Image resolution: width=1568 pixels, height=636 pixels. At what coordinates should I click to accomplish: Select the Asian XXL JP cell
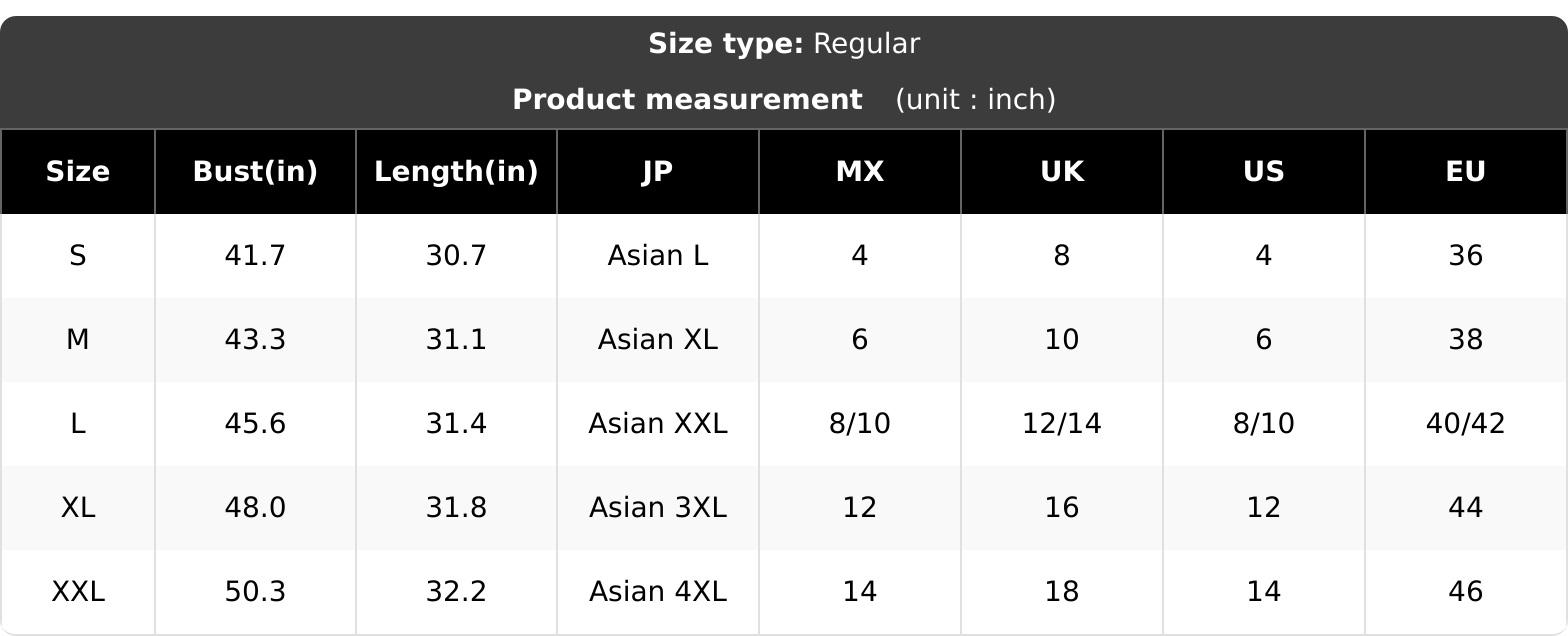[x=658, y=424]
